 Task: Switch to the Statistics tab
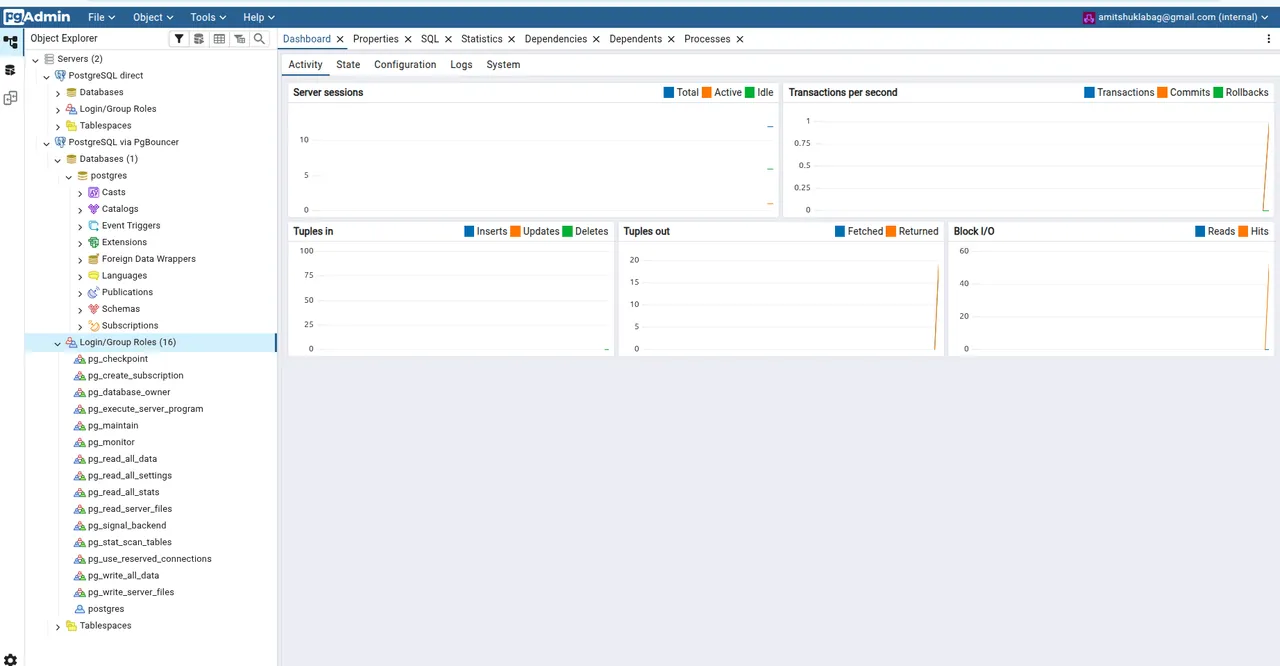click(481, 39)
